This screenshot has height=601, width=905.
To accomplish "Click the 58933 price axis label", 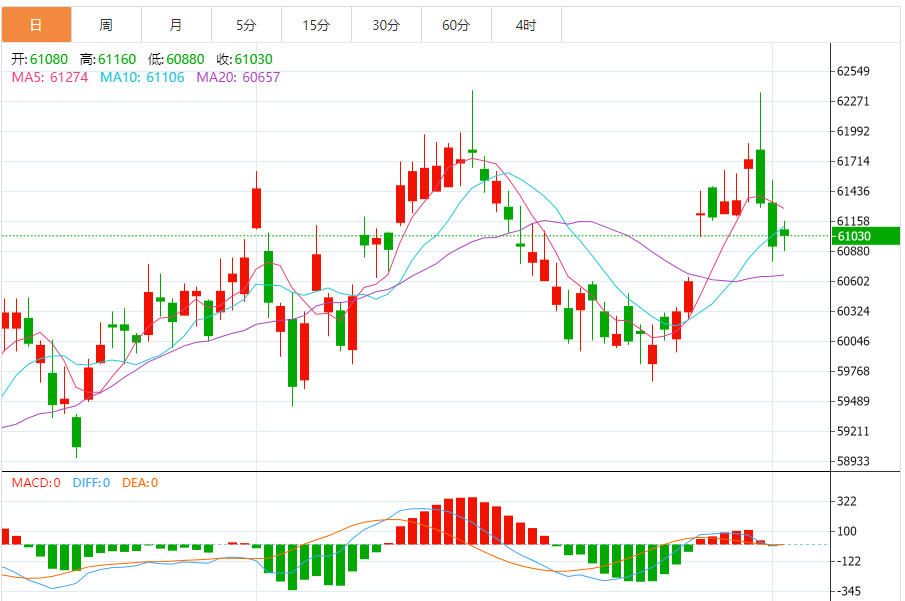I will [853, 462].
